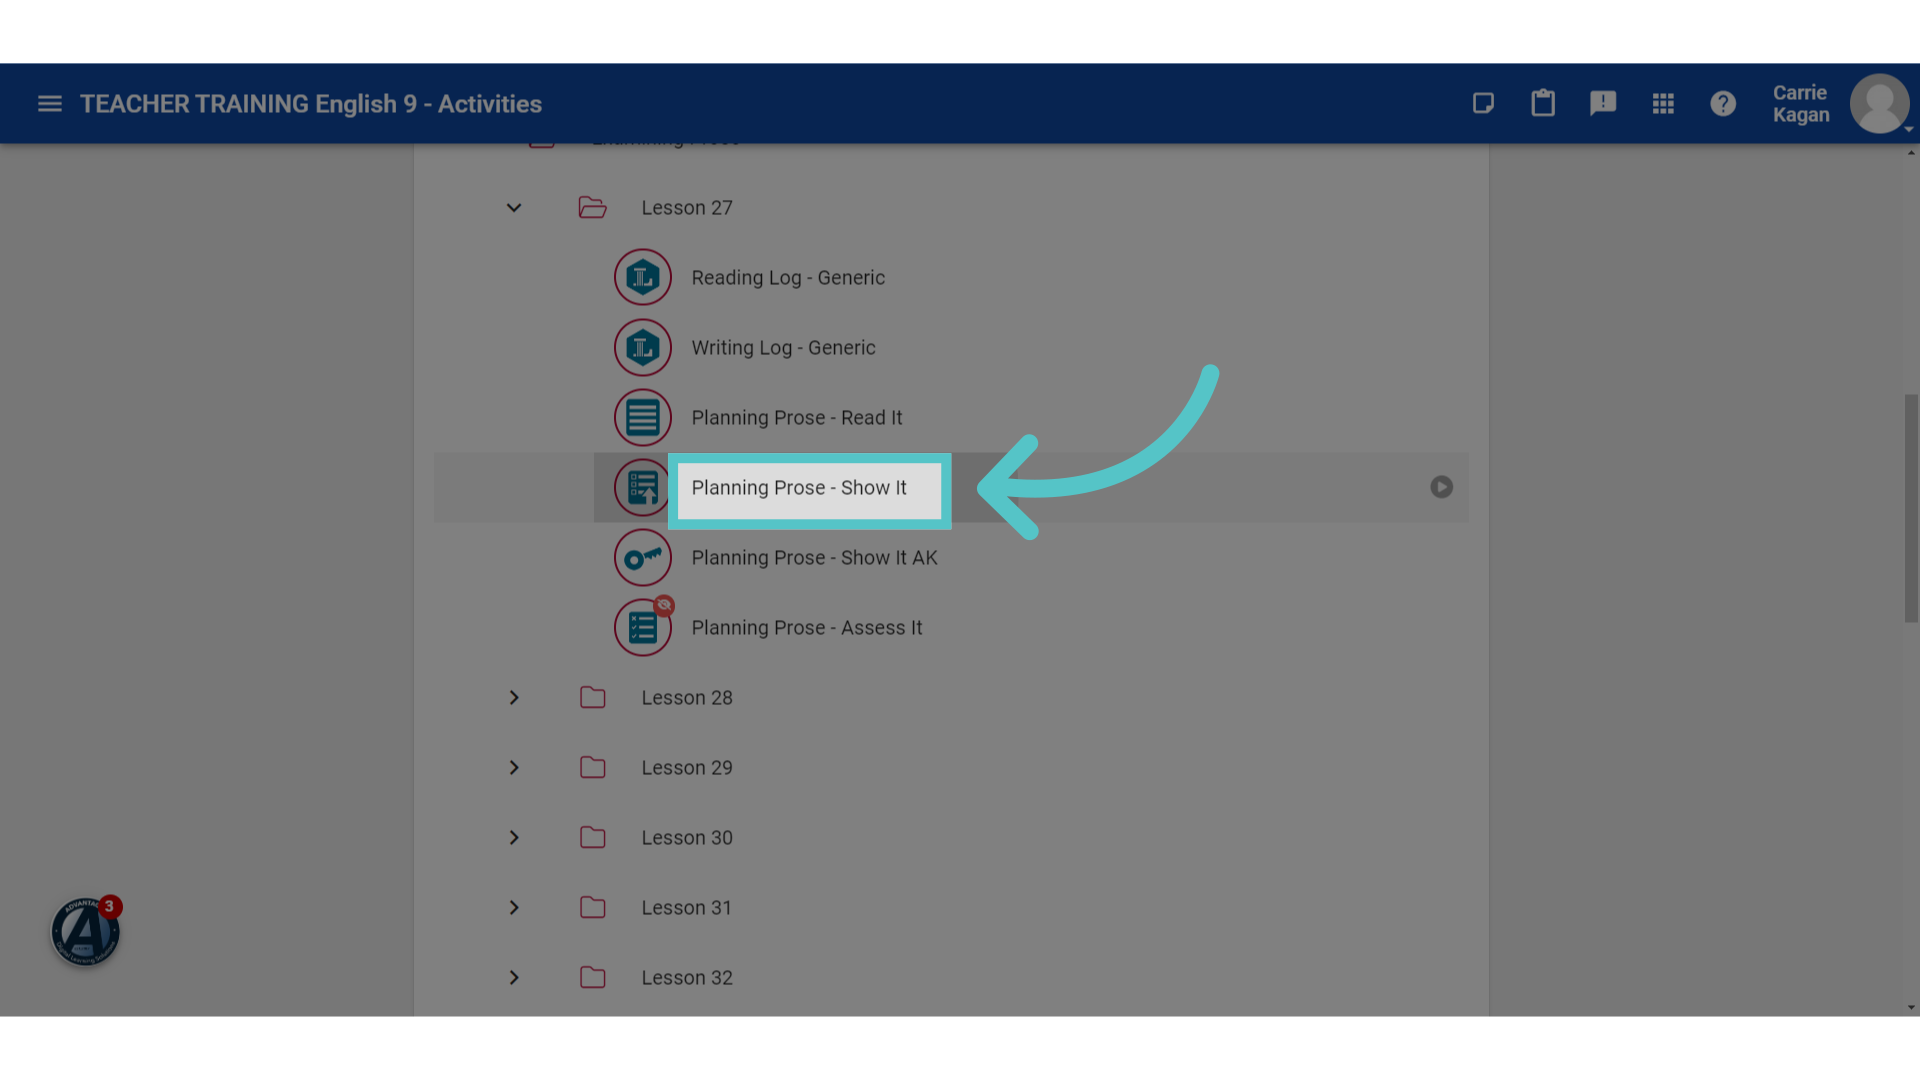Expand the Lesson 28 chevron
This screenshot has height=1080, width=1920.
514,697
